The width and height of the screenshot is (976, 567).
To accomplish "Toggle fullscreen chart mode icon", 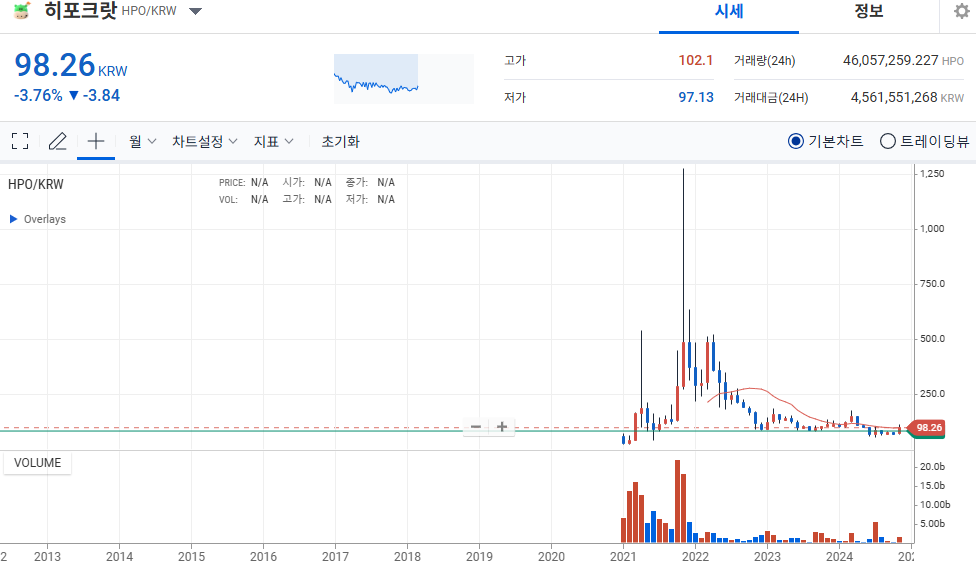I will pos(20,141).
